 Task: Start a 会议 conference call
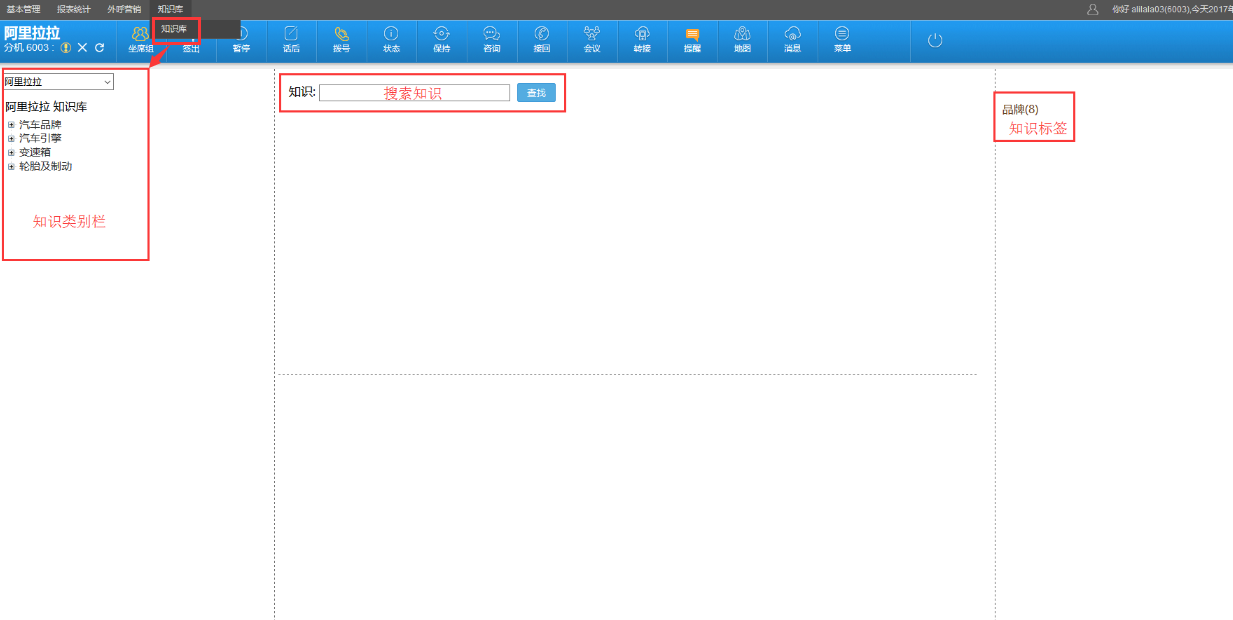click(592, 39)
